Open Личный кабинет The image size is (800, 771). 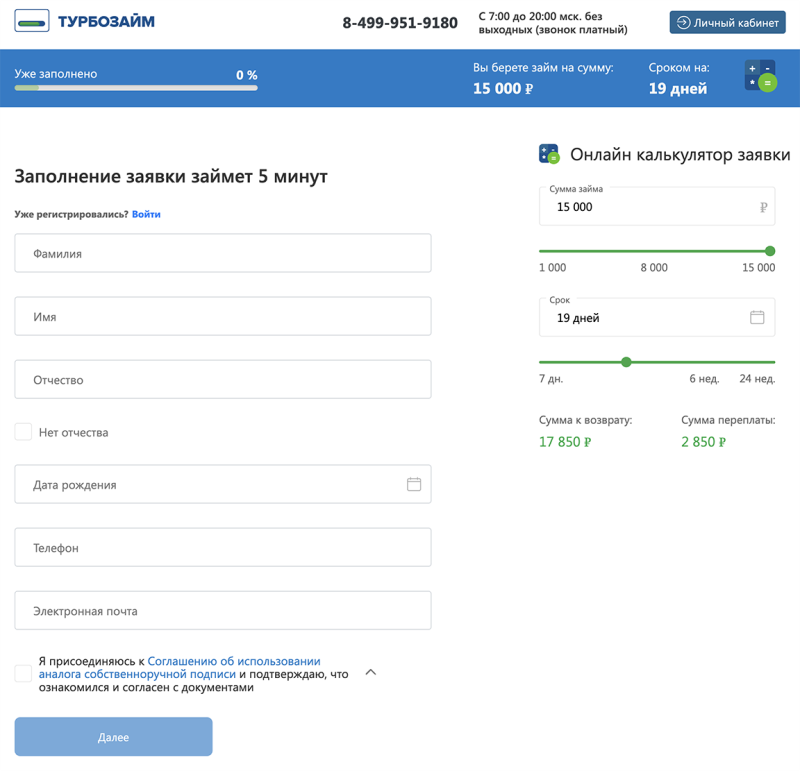[727, 22]
